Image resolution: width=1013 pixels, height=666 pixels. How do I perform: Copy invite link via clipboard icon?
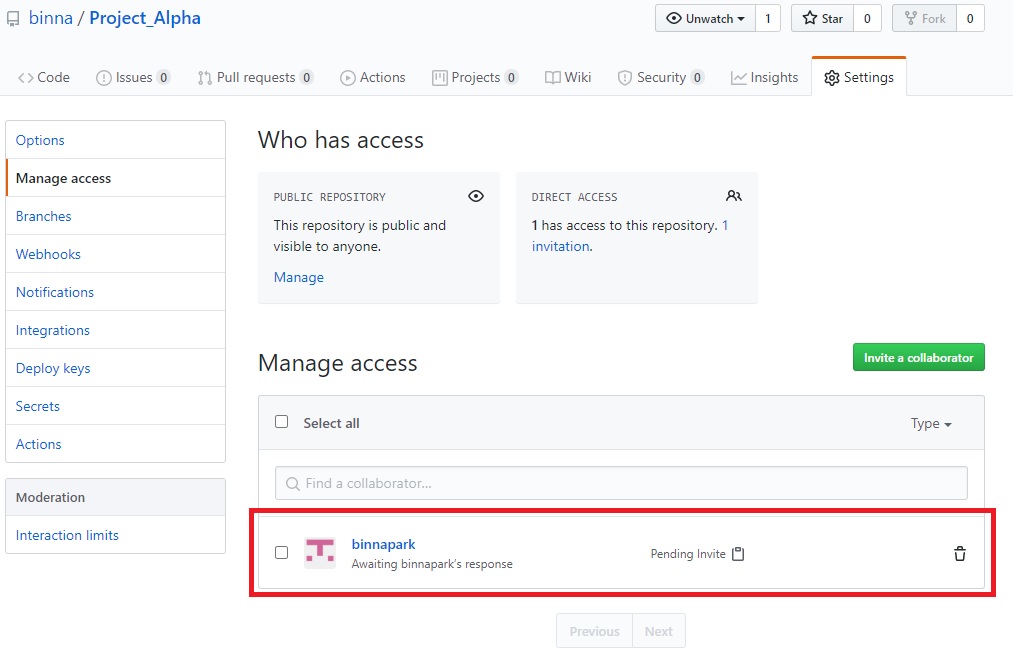point(738,554)
